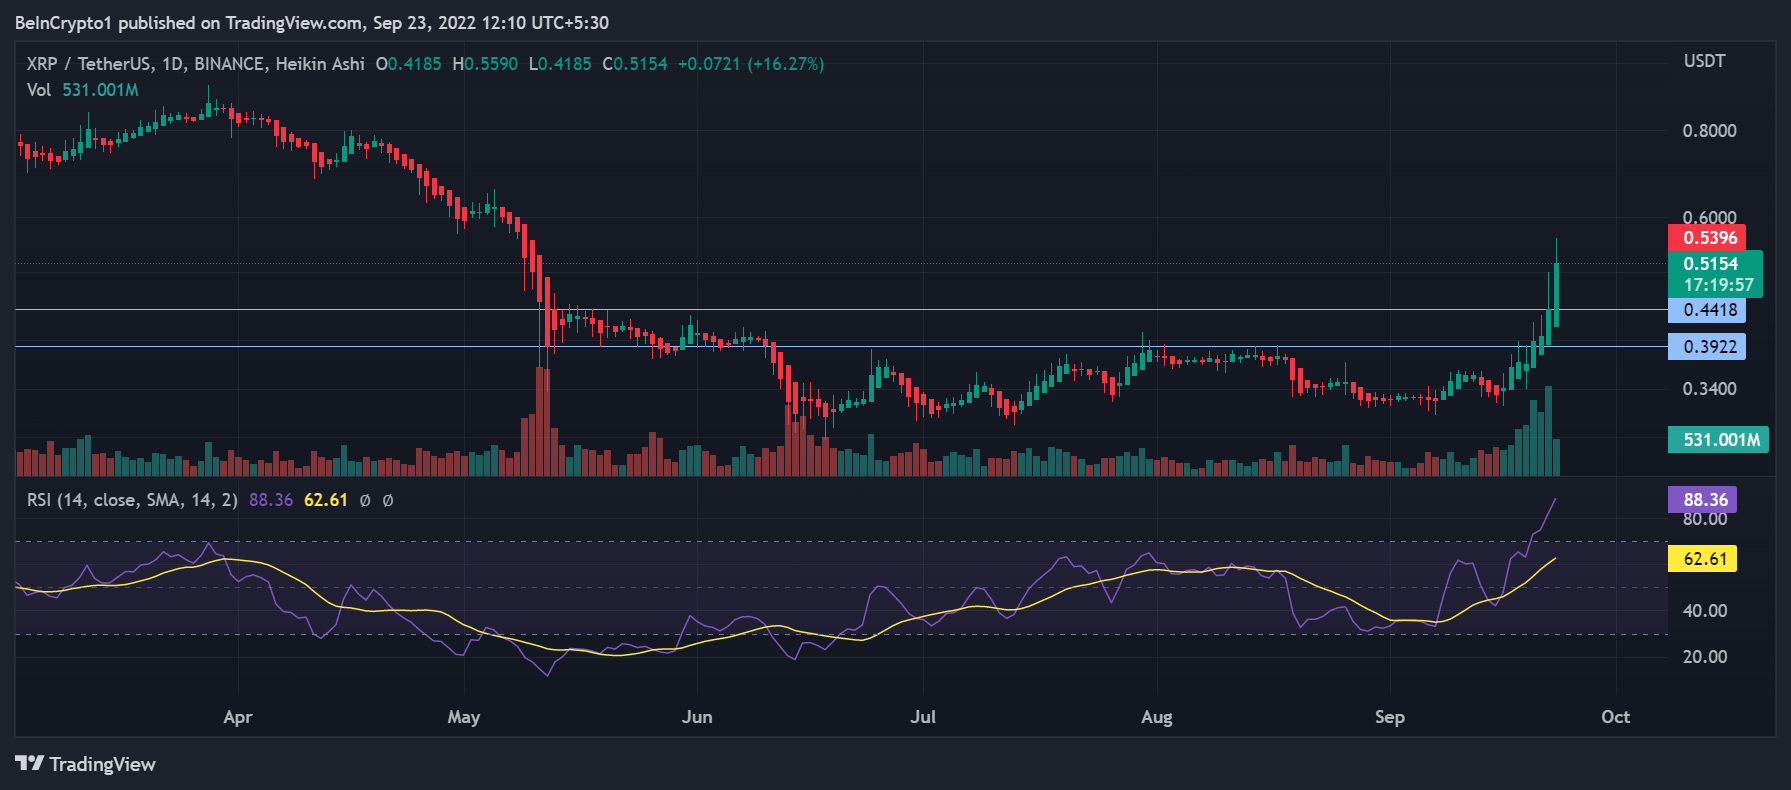Image resolution: width=1791 pixels, height=790 pixels.
Task: Click the Vol indicator legend label
Action: point(39,90)
